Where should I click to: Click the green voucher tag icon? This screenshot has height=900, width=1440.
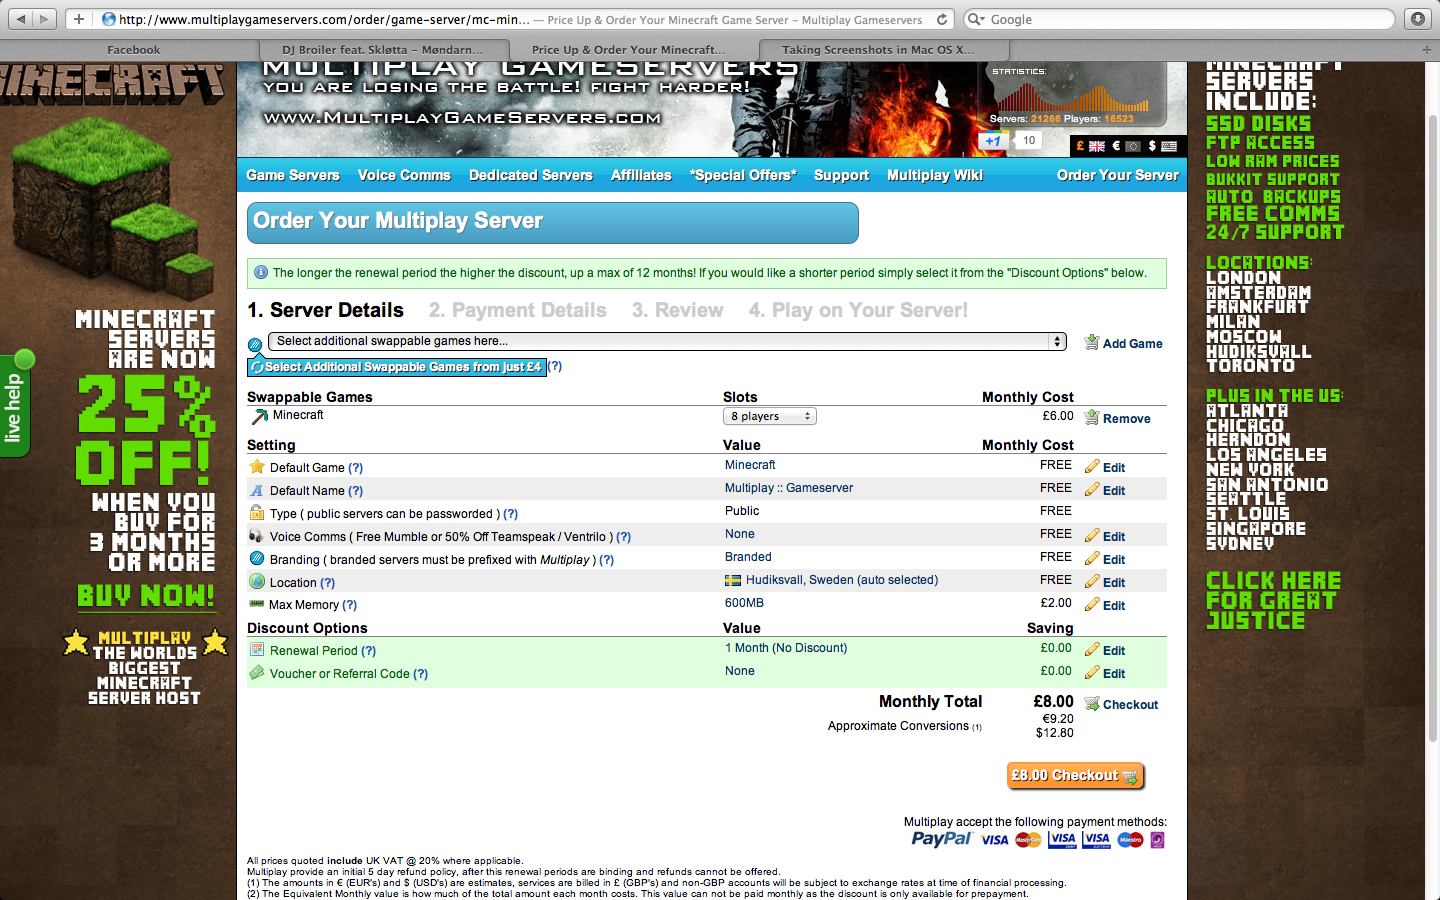[x=257, y=673]
